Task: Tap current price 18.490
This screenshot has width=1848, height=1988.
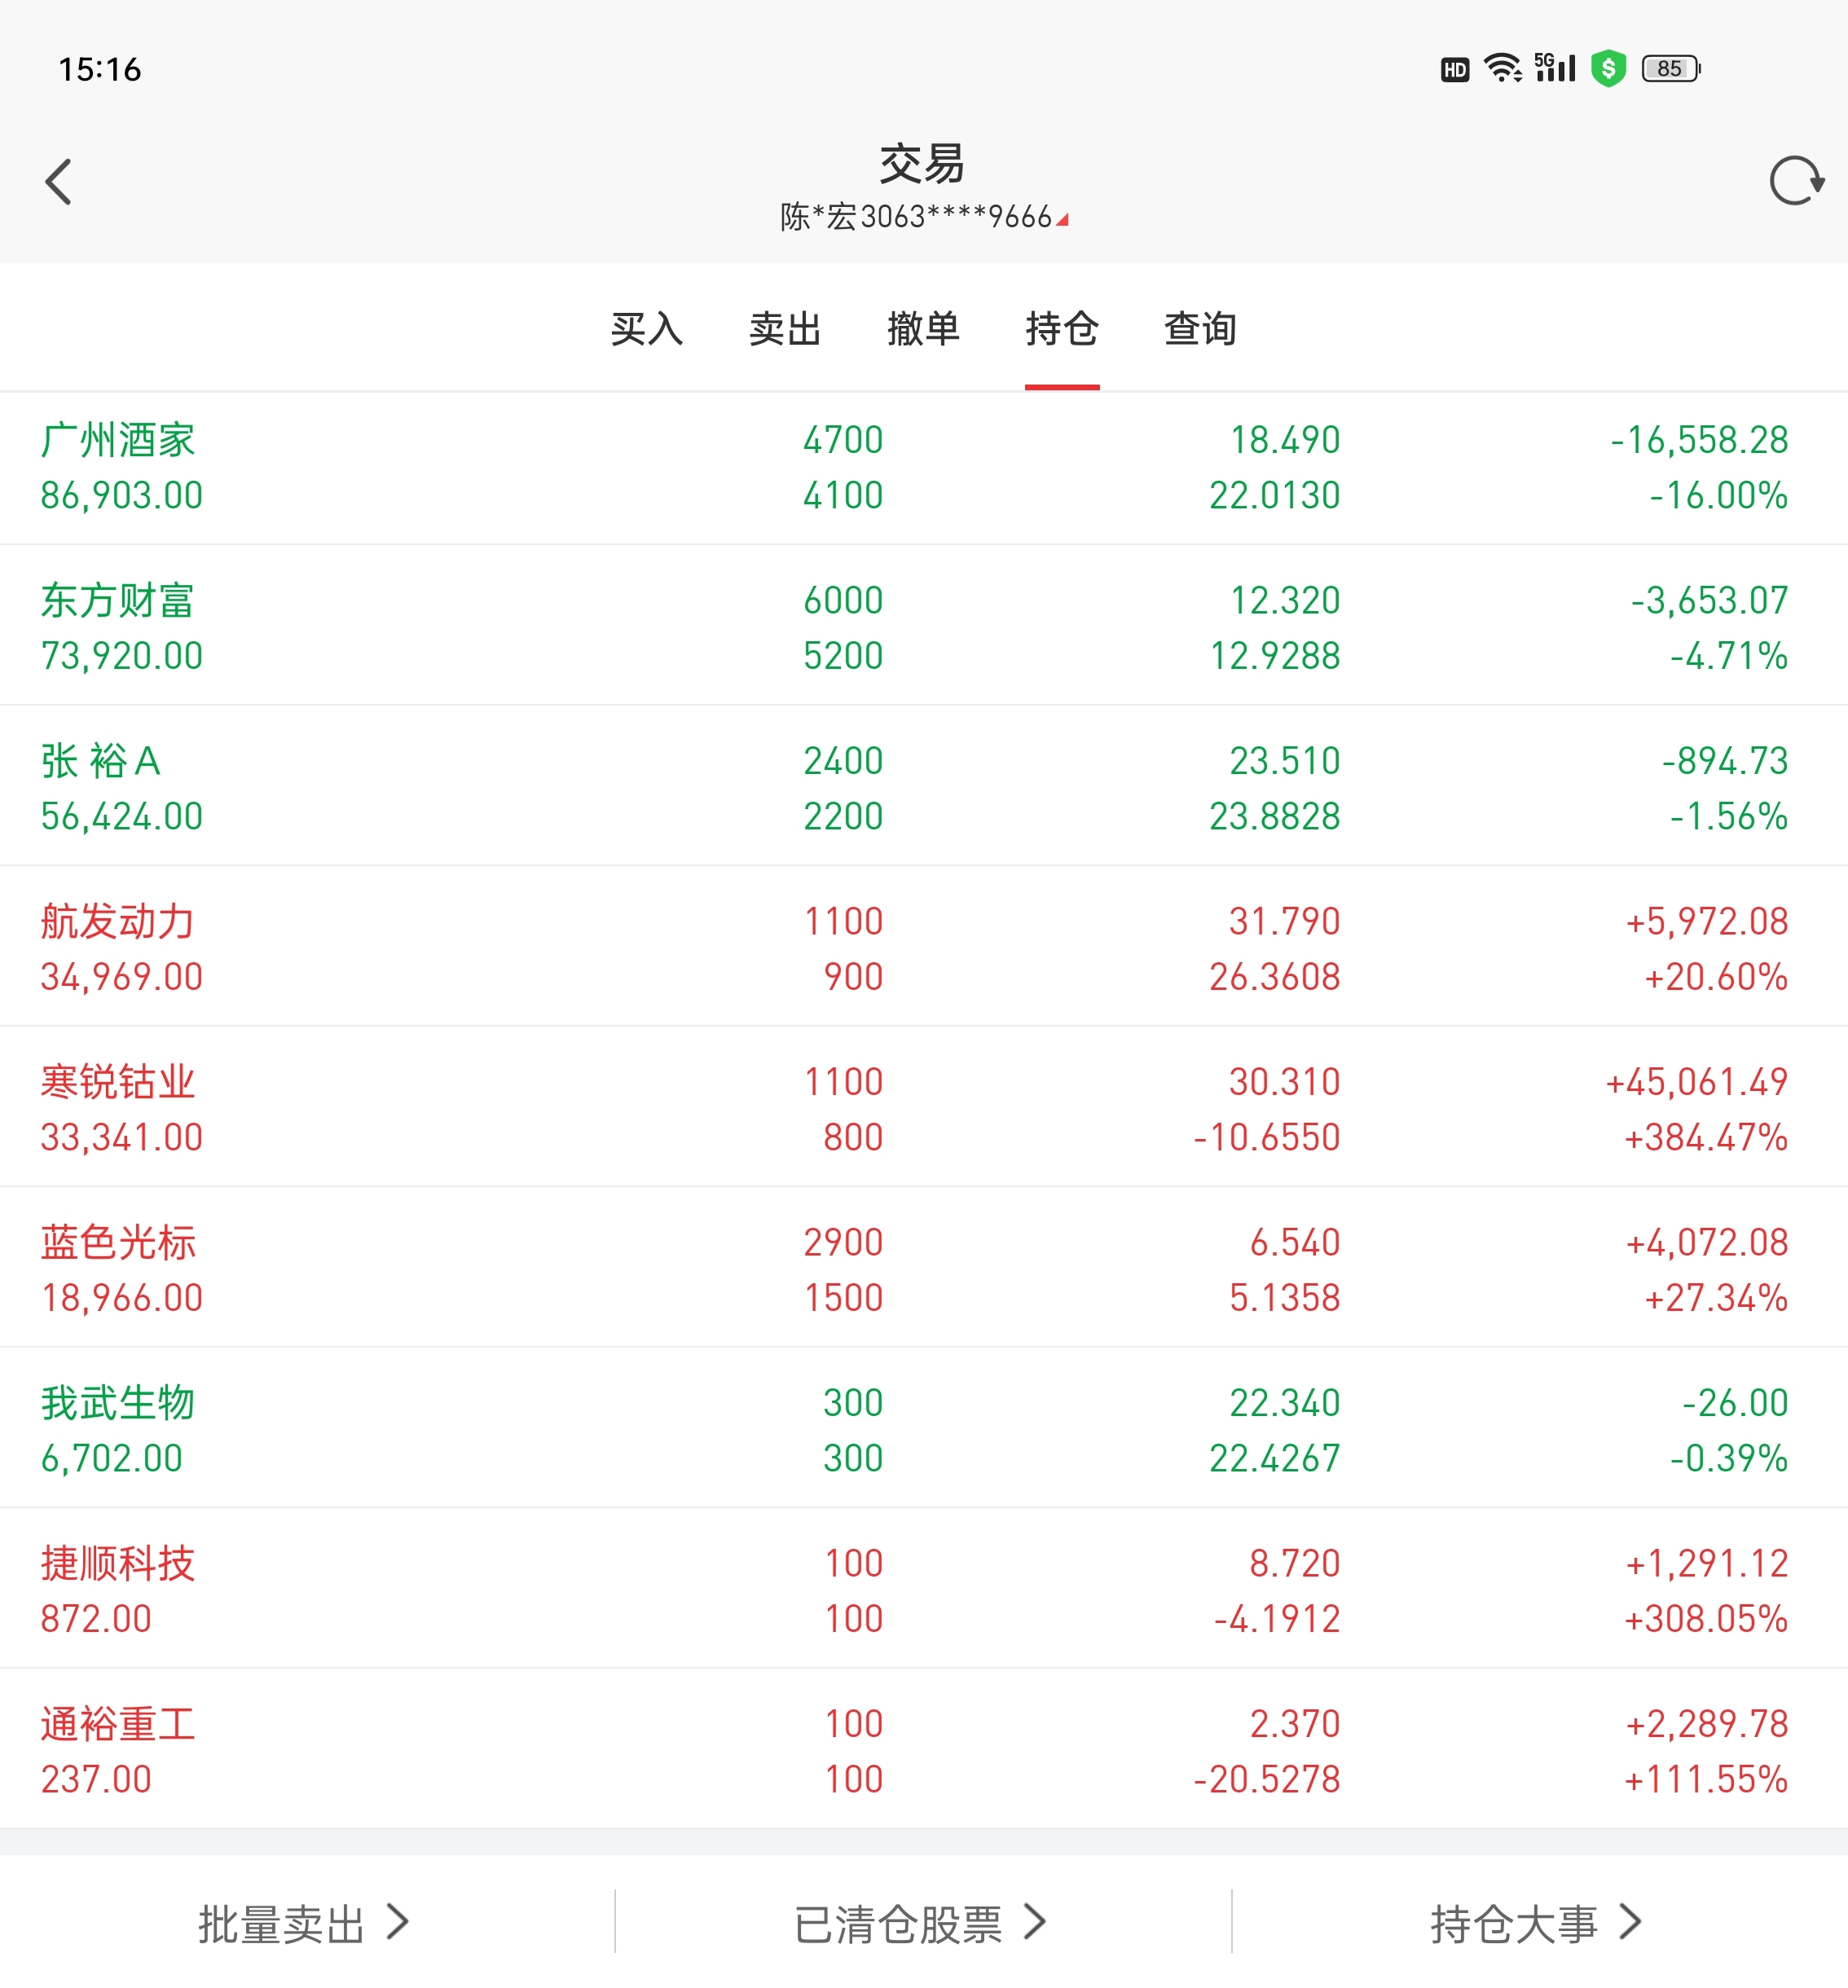Action: coord(1285,440)
